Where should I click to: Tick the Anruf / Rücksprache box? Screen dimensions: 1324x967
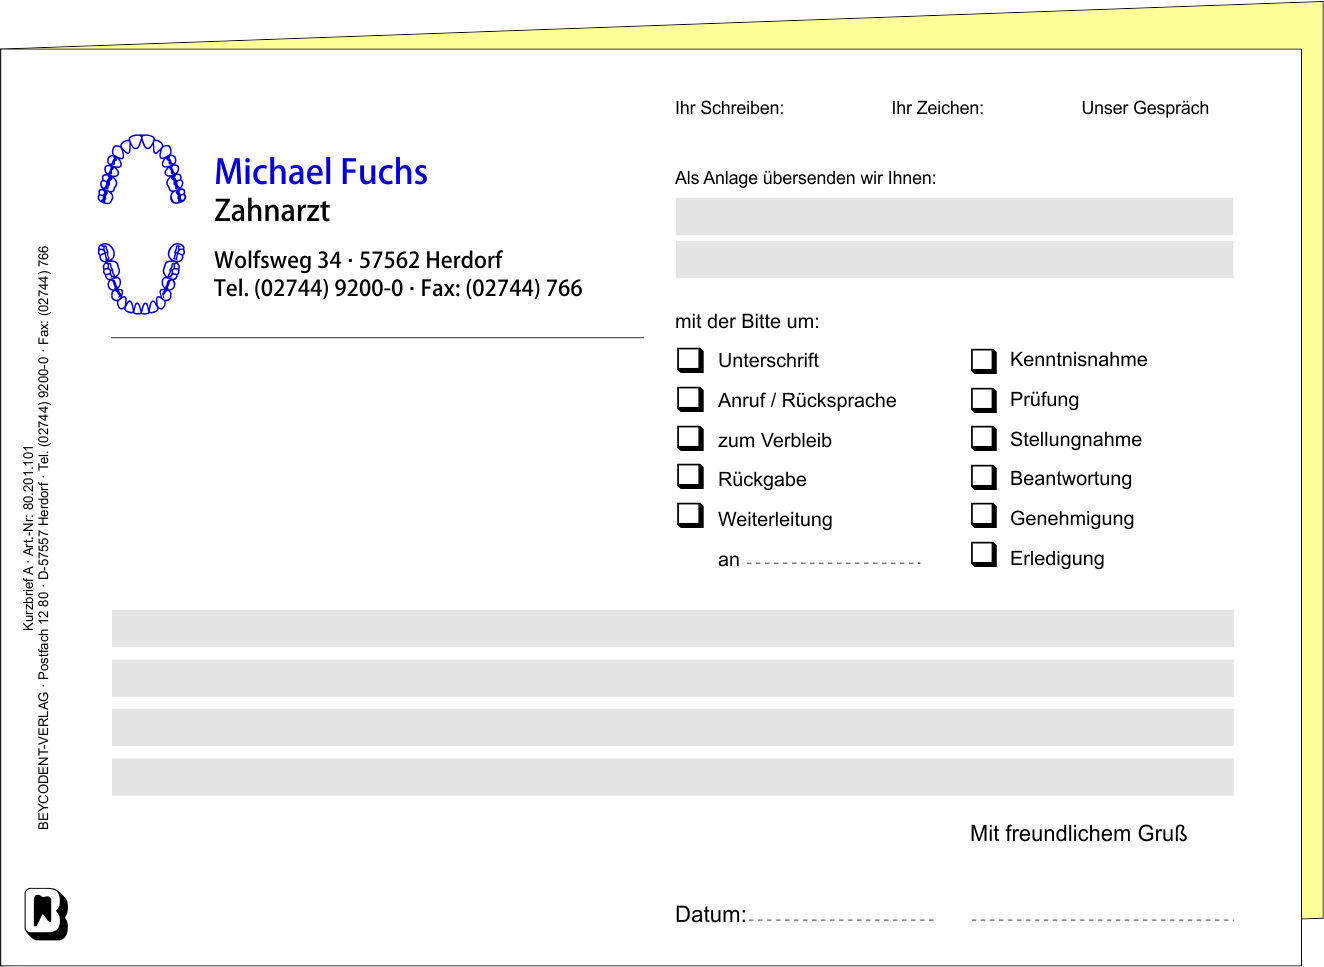tap(690, 399)
